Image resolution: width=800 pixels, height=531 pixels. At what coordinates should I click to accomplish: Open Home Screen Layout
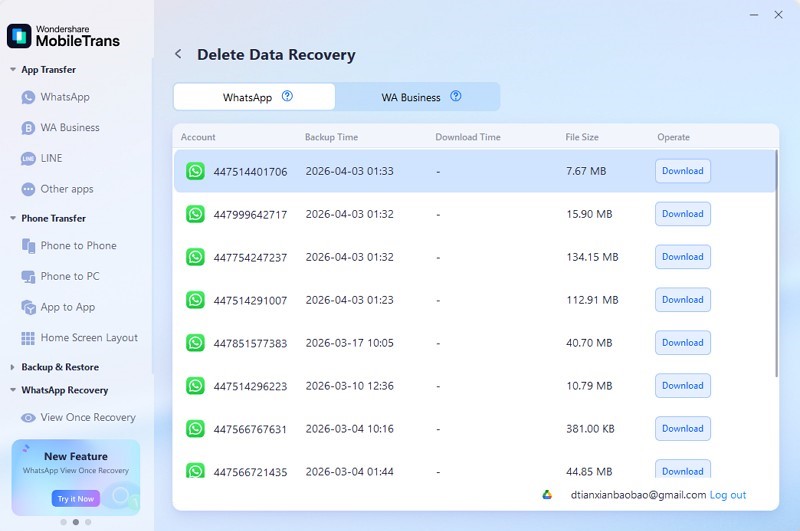tap(88, 338)
